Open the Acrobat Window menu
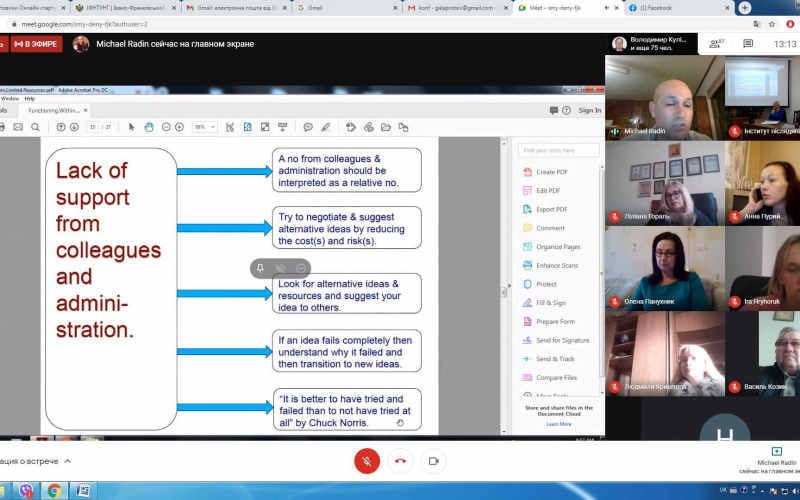Viewport: 800px width, 500px height. pos(10,98)
